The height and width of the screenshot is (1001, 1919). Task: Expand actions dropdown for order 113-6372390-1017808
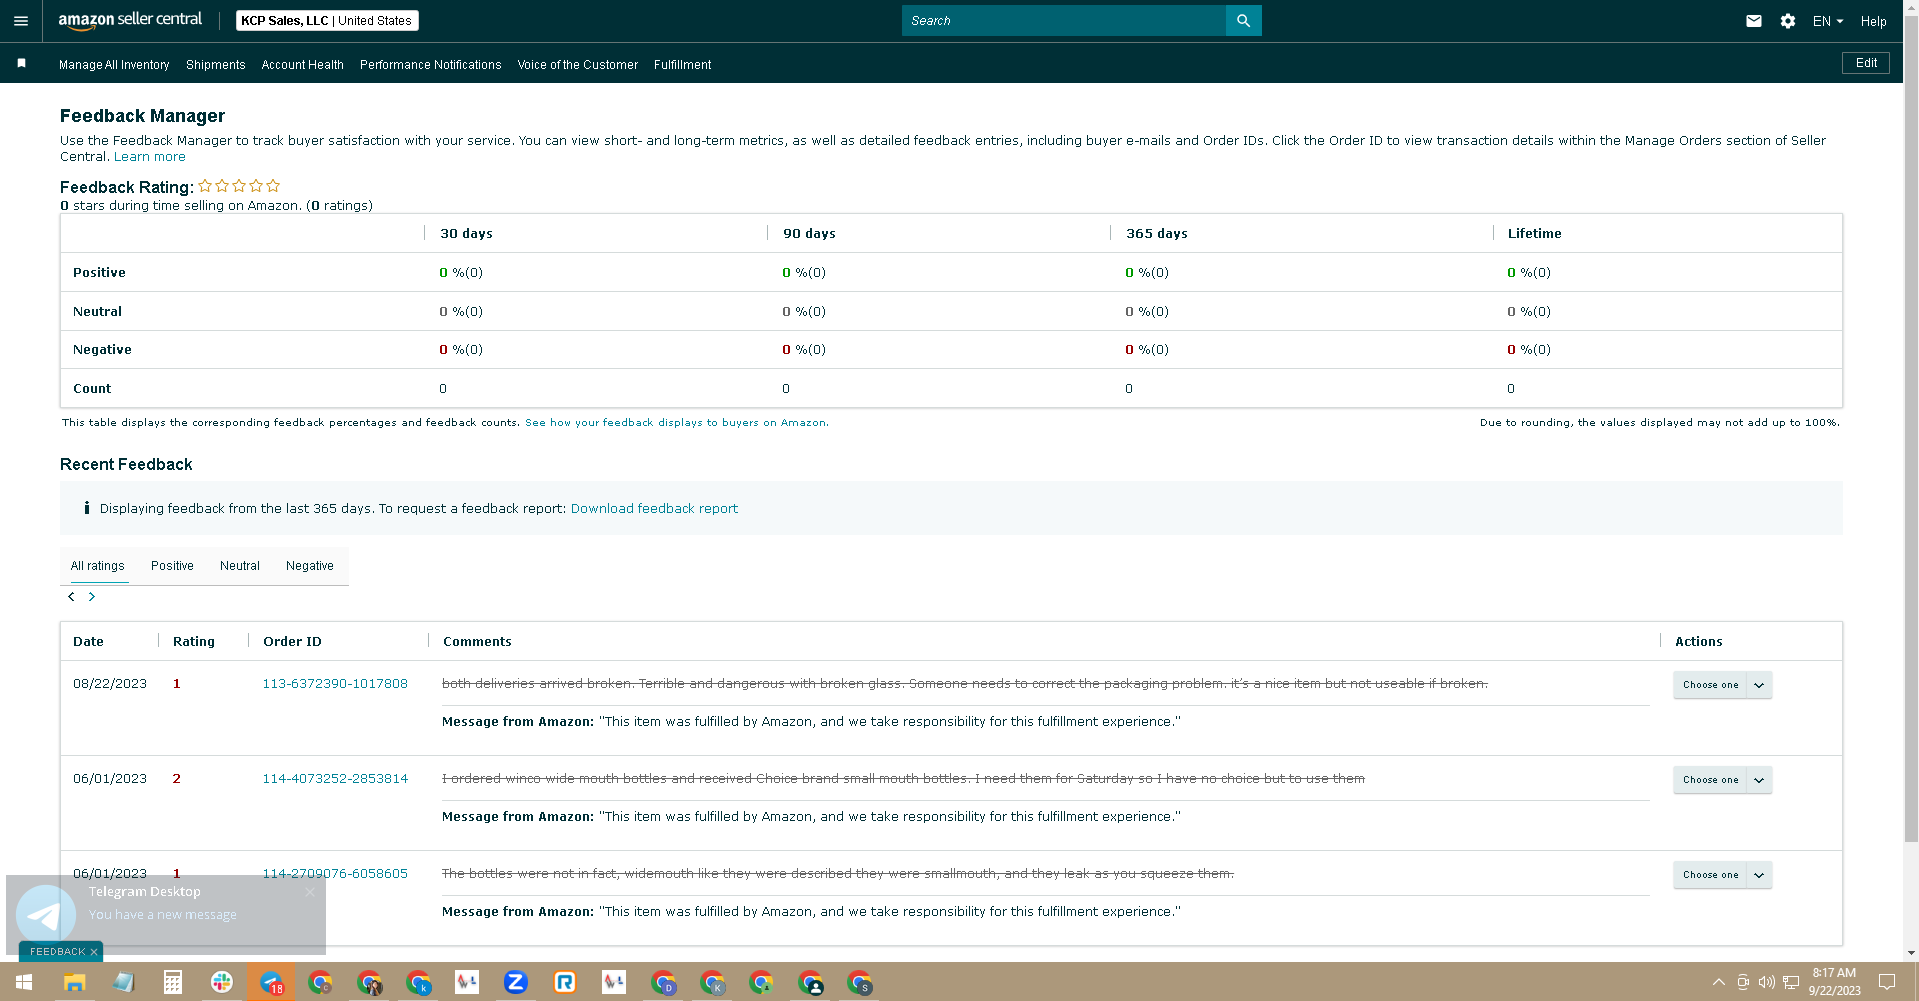(x=1759, y=685)
